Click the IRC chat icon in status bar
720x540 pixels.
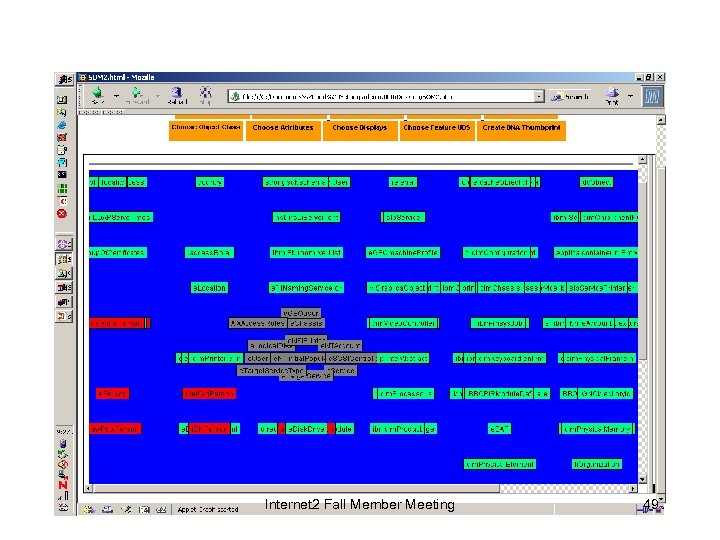coord(161,509)
